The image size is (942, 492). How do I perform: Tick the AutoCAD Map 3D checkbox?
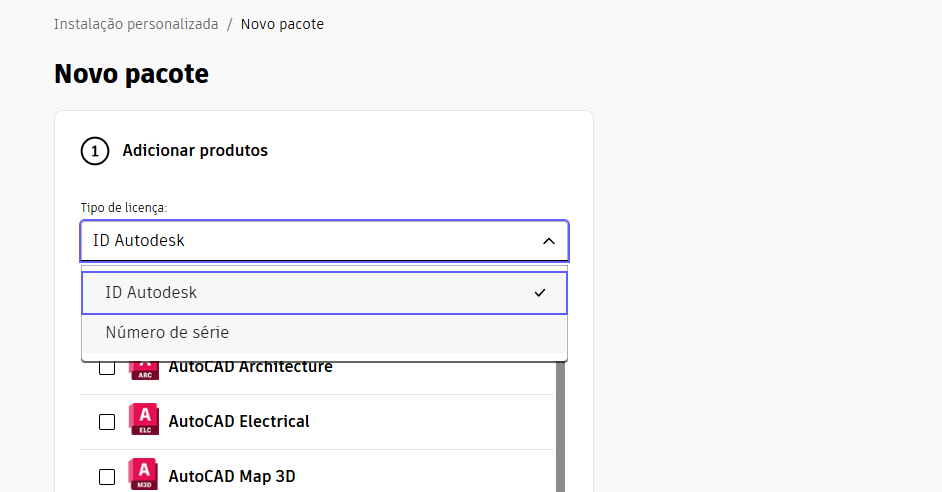(107, 476)
